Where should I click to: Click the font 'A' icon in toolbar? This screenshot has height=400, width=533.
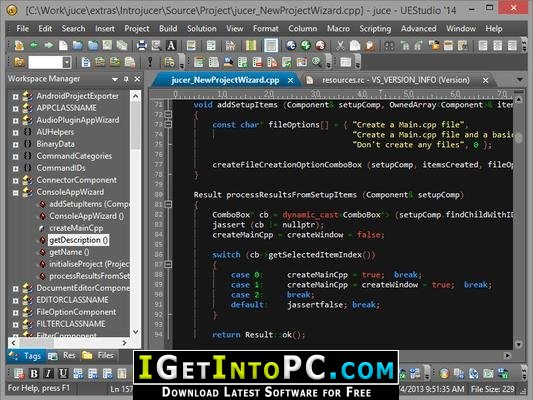(x=171, y=45)
